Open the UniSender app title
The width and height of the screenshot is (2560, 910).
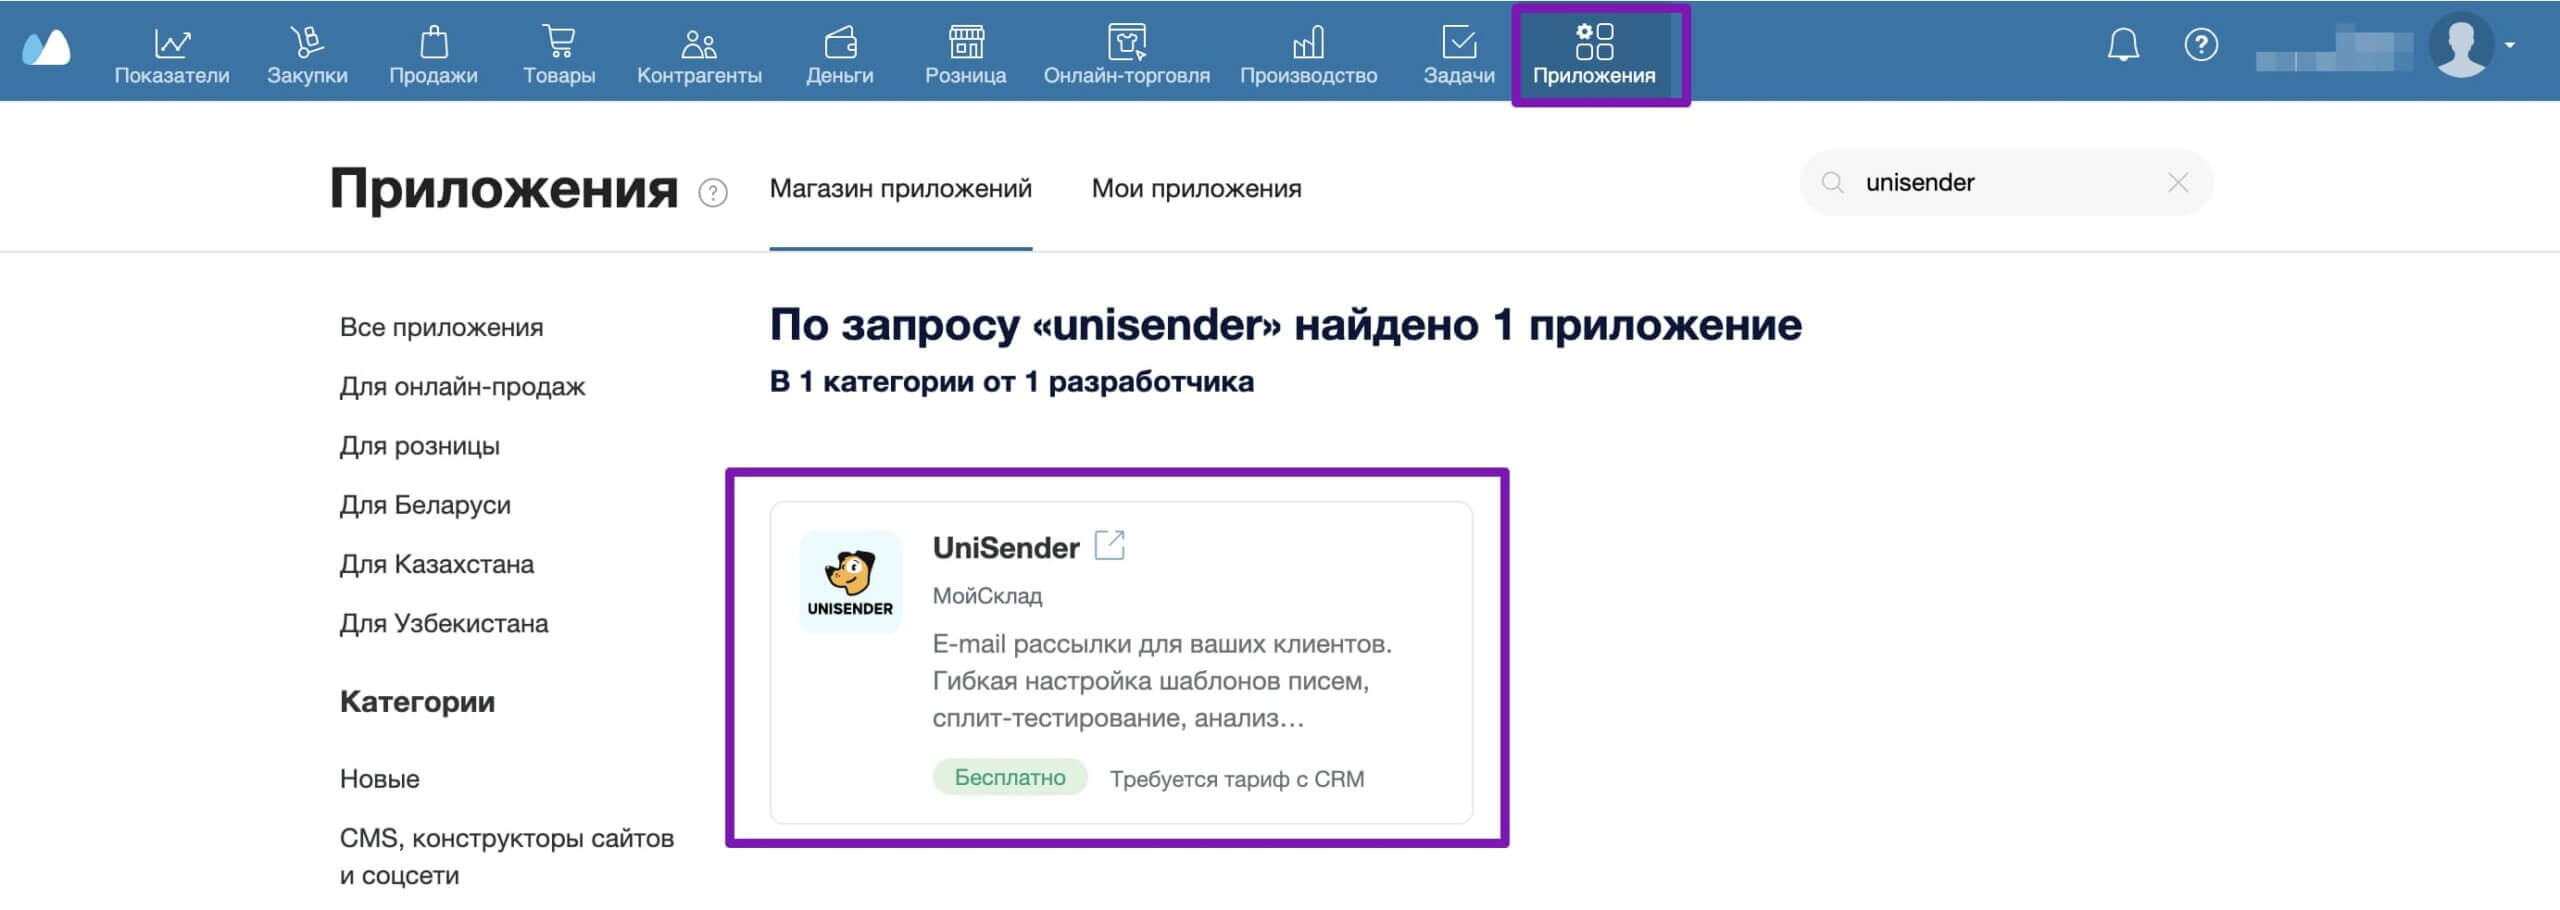pyautogui.click(x=1005, y=547)
